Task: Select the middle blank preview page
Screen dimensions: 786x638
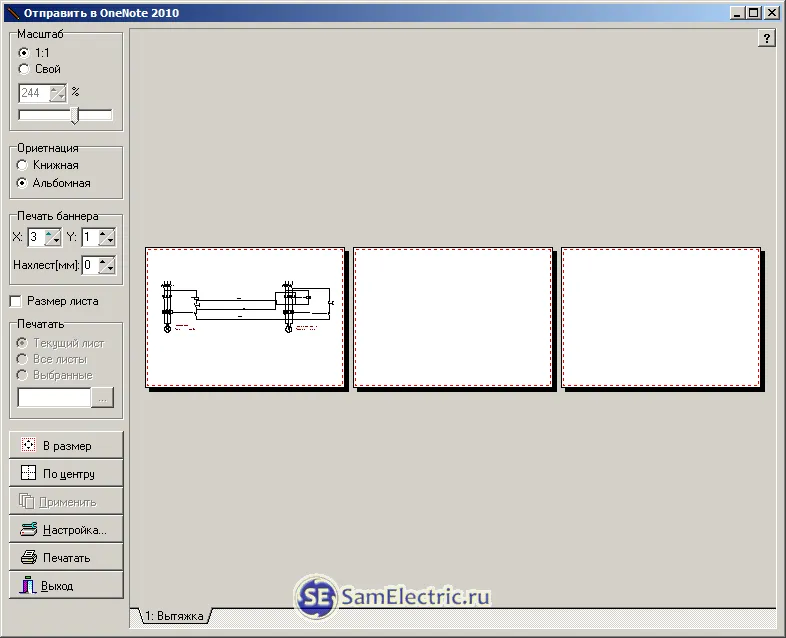Action: [x=453, y=318]
